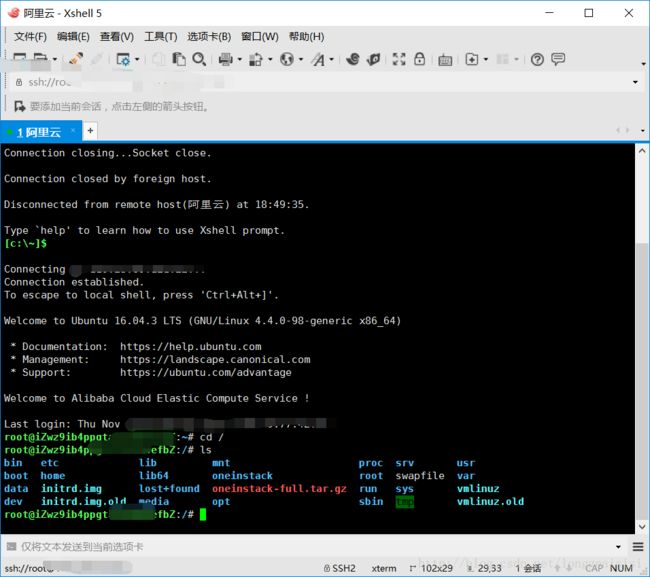Screen dimensions: 650x577
Task: Click the New session toolbar icon
Action: tap(19, 59)
